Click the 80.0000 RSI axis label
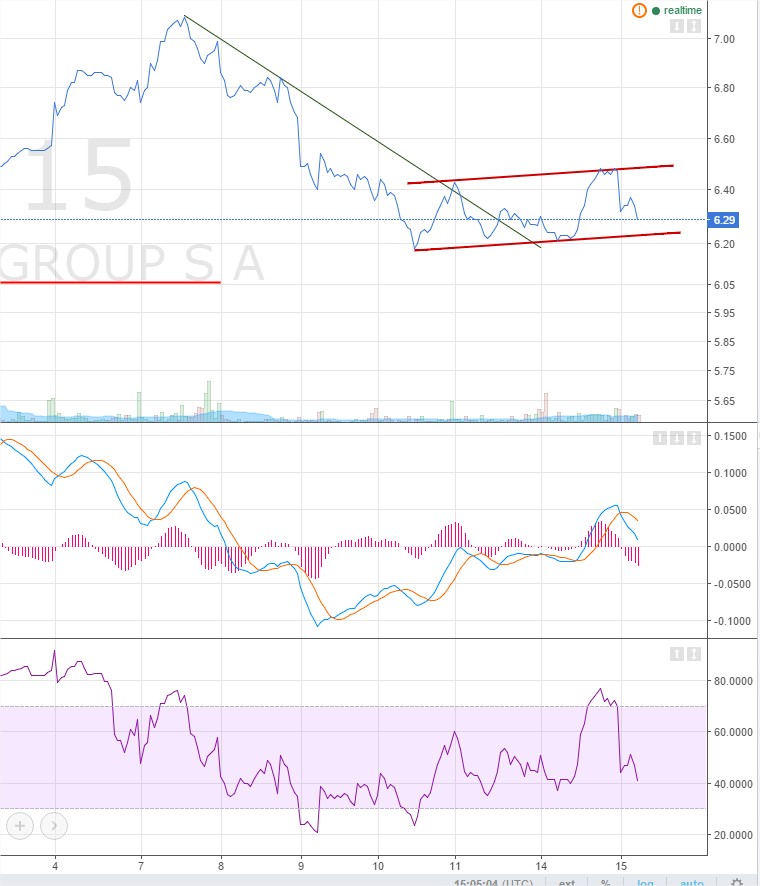Screen dimensions: 760x886 [733, 681]
